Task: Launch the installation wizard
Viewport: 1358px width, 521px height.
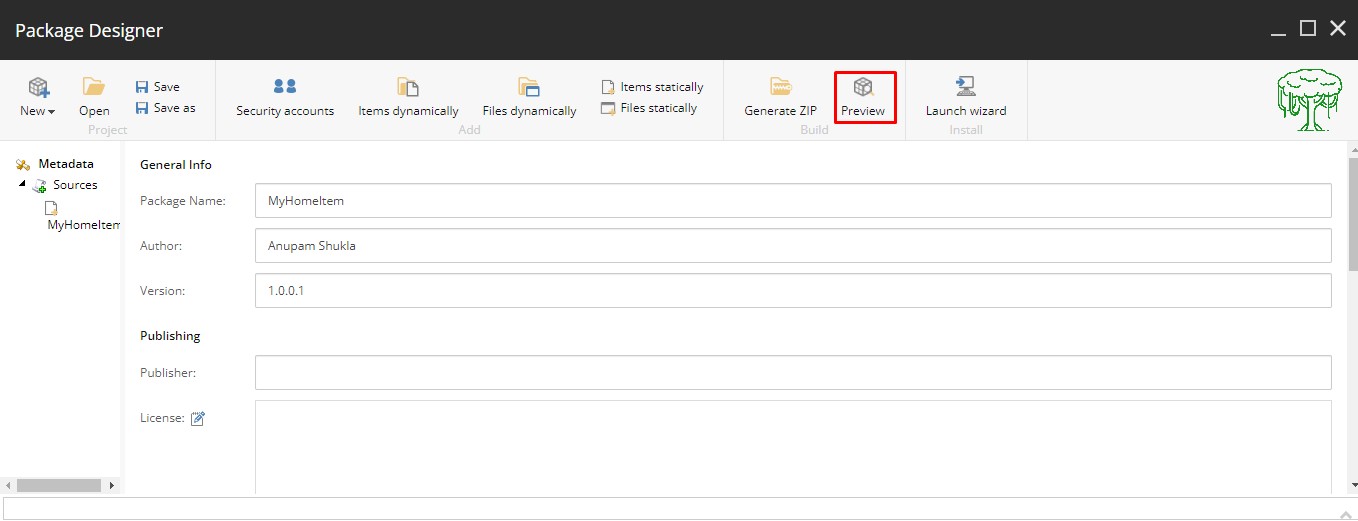Action: [966, 97]
